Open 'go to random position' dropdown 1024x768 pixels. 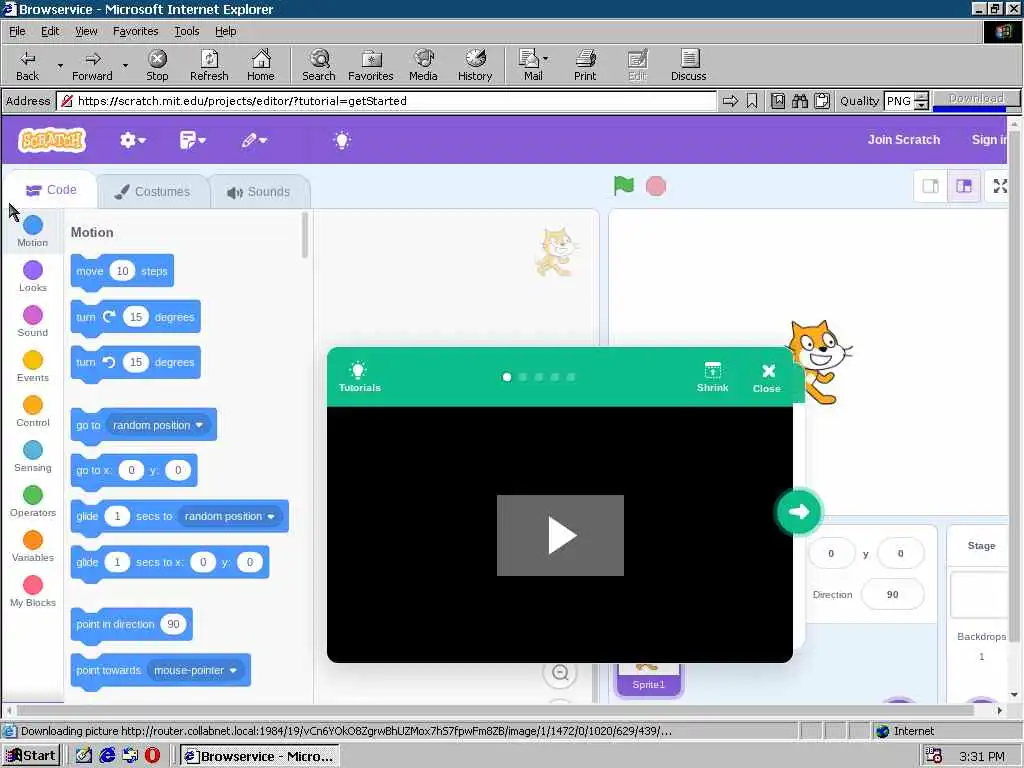point(157,425)
